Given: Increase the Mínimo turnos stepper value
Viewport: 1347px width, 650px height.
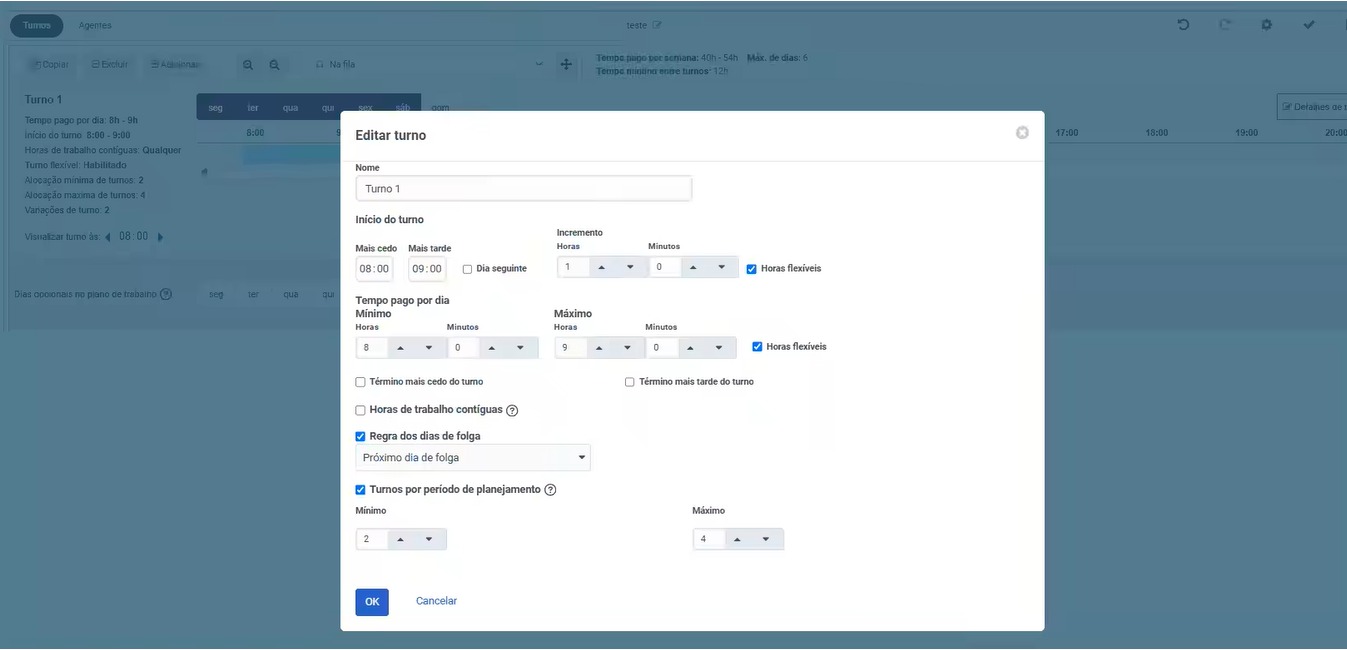Looking at the screenshot, I should point(400,539).
